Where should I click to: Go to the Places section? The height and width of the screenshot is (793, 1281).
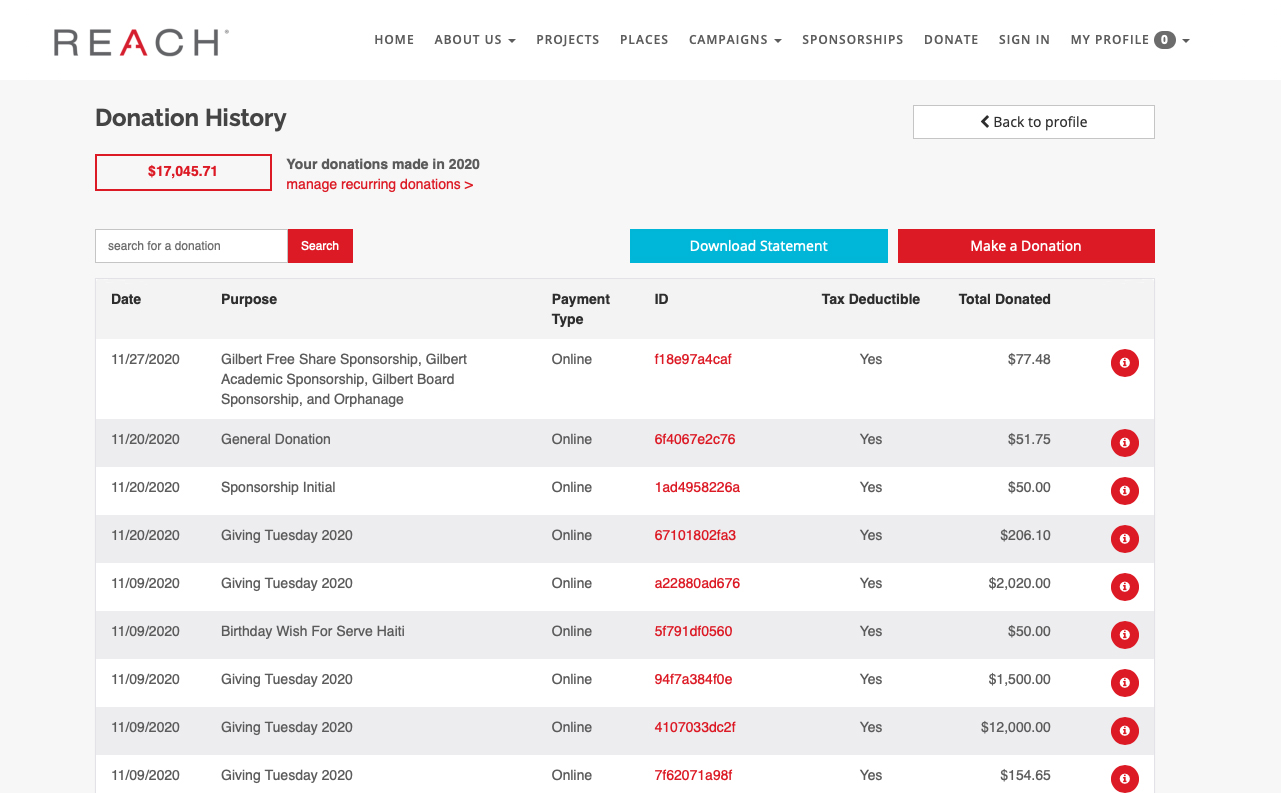pos(644,40)
